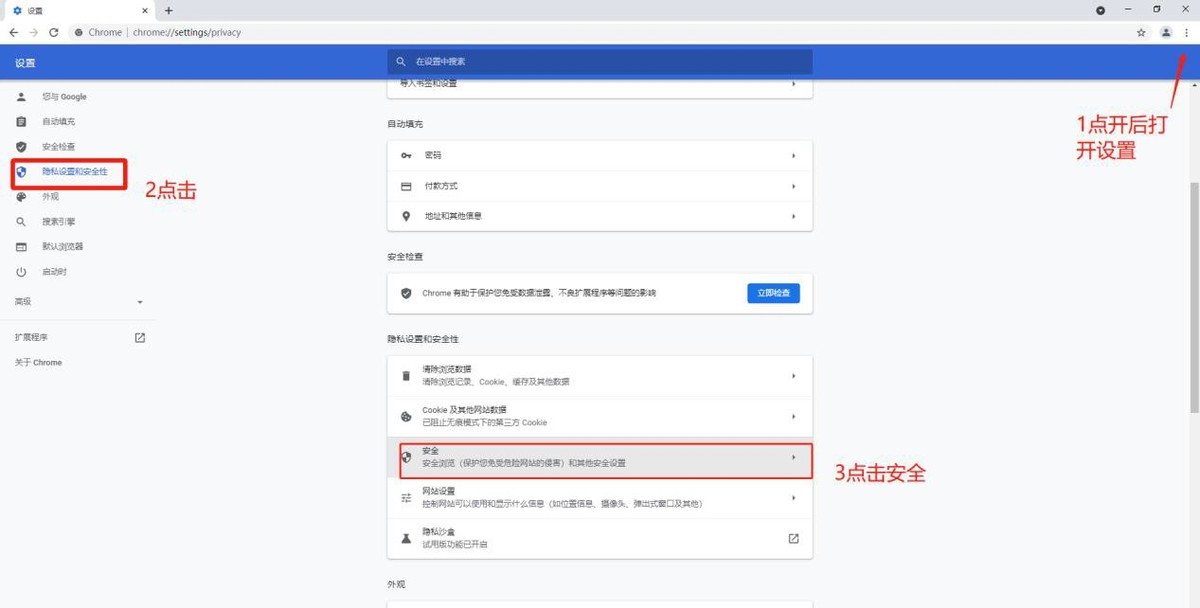Click the location pin icon in 地址和其他信息
The height and width of the screenshot is (608, 1200).
pos(406,216)
